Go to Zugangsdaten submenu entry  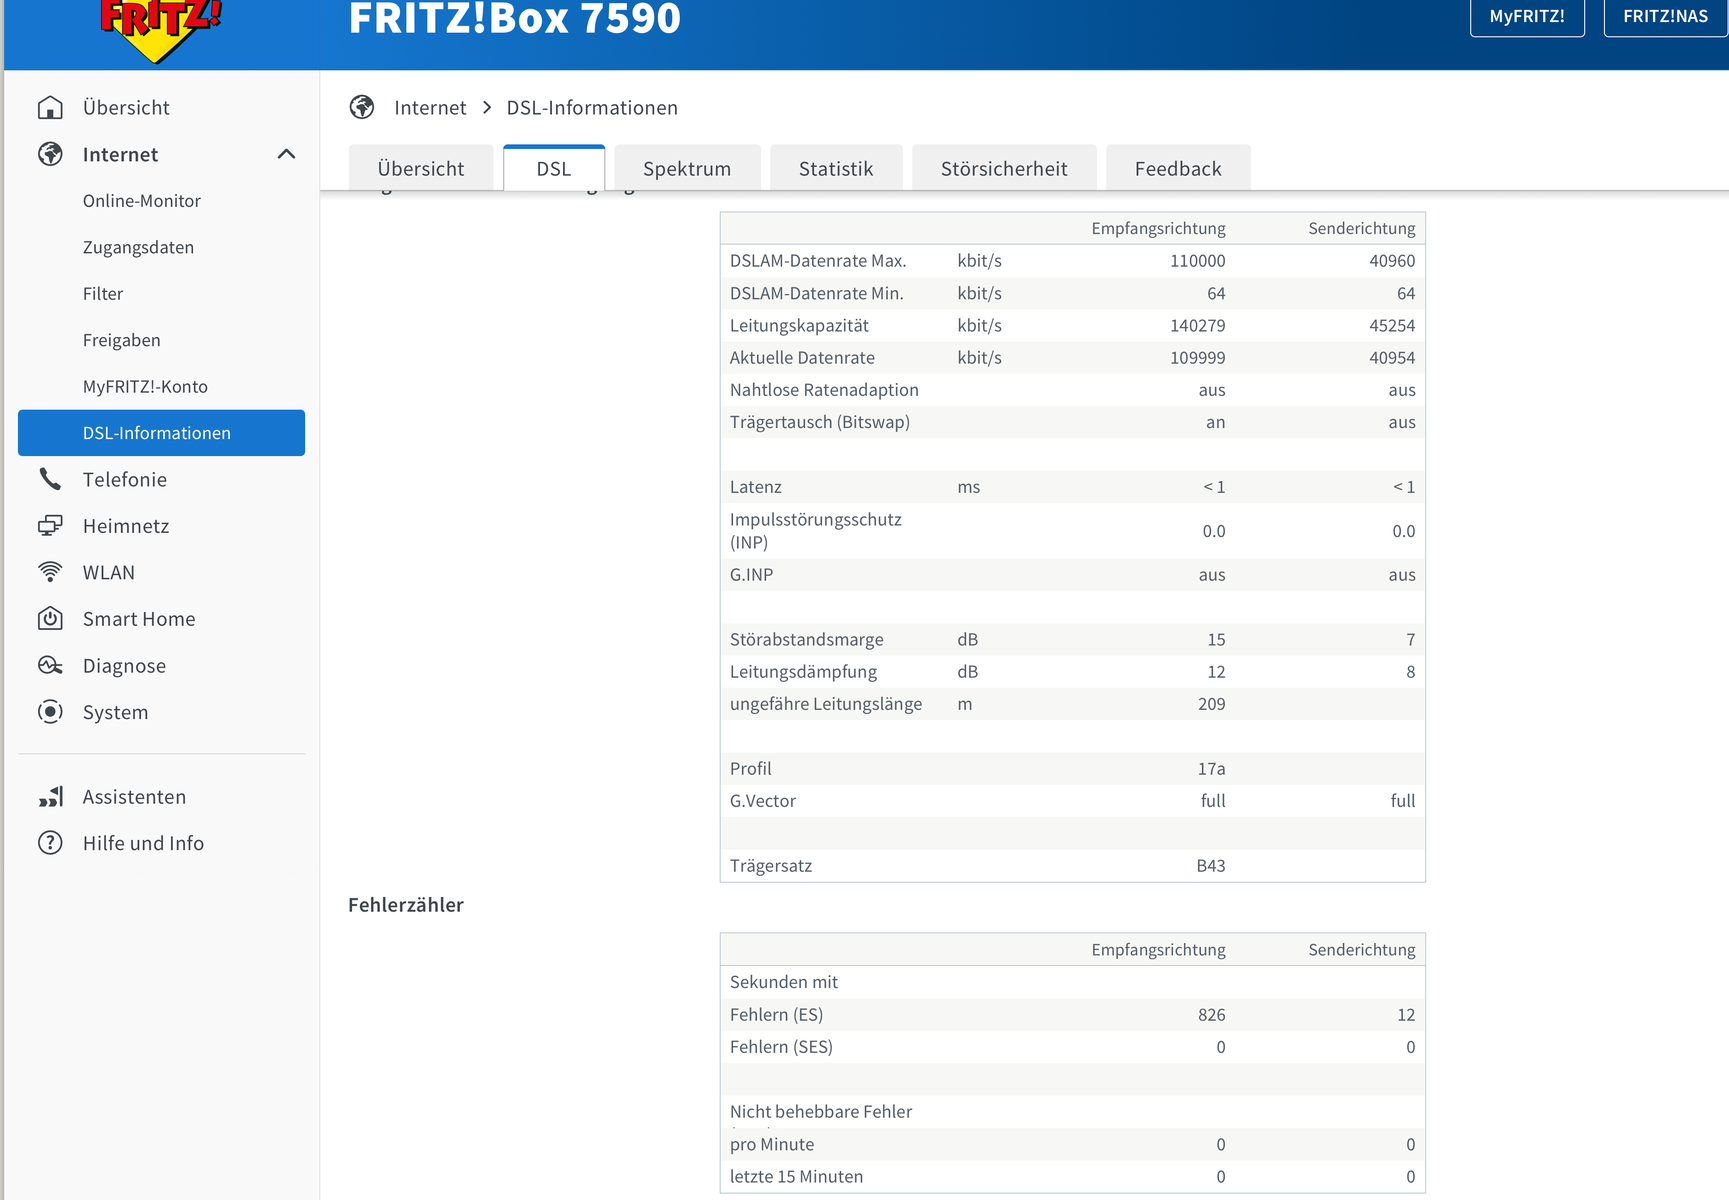click(138, 247)
